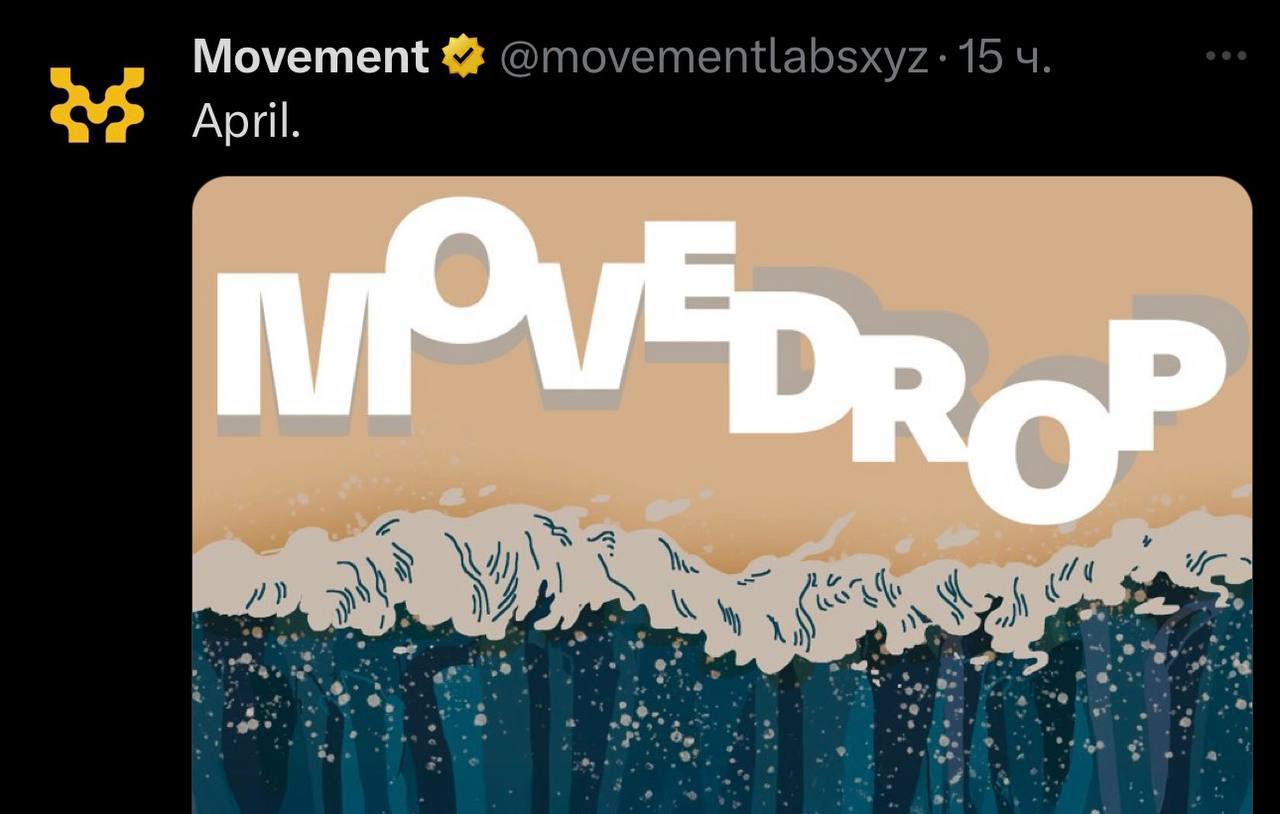Open the @movementlabsxyz handle

click(713, 59)
